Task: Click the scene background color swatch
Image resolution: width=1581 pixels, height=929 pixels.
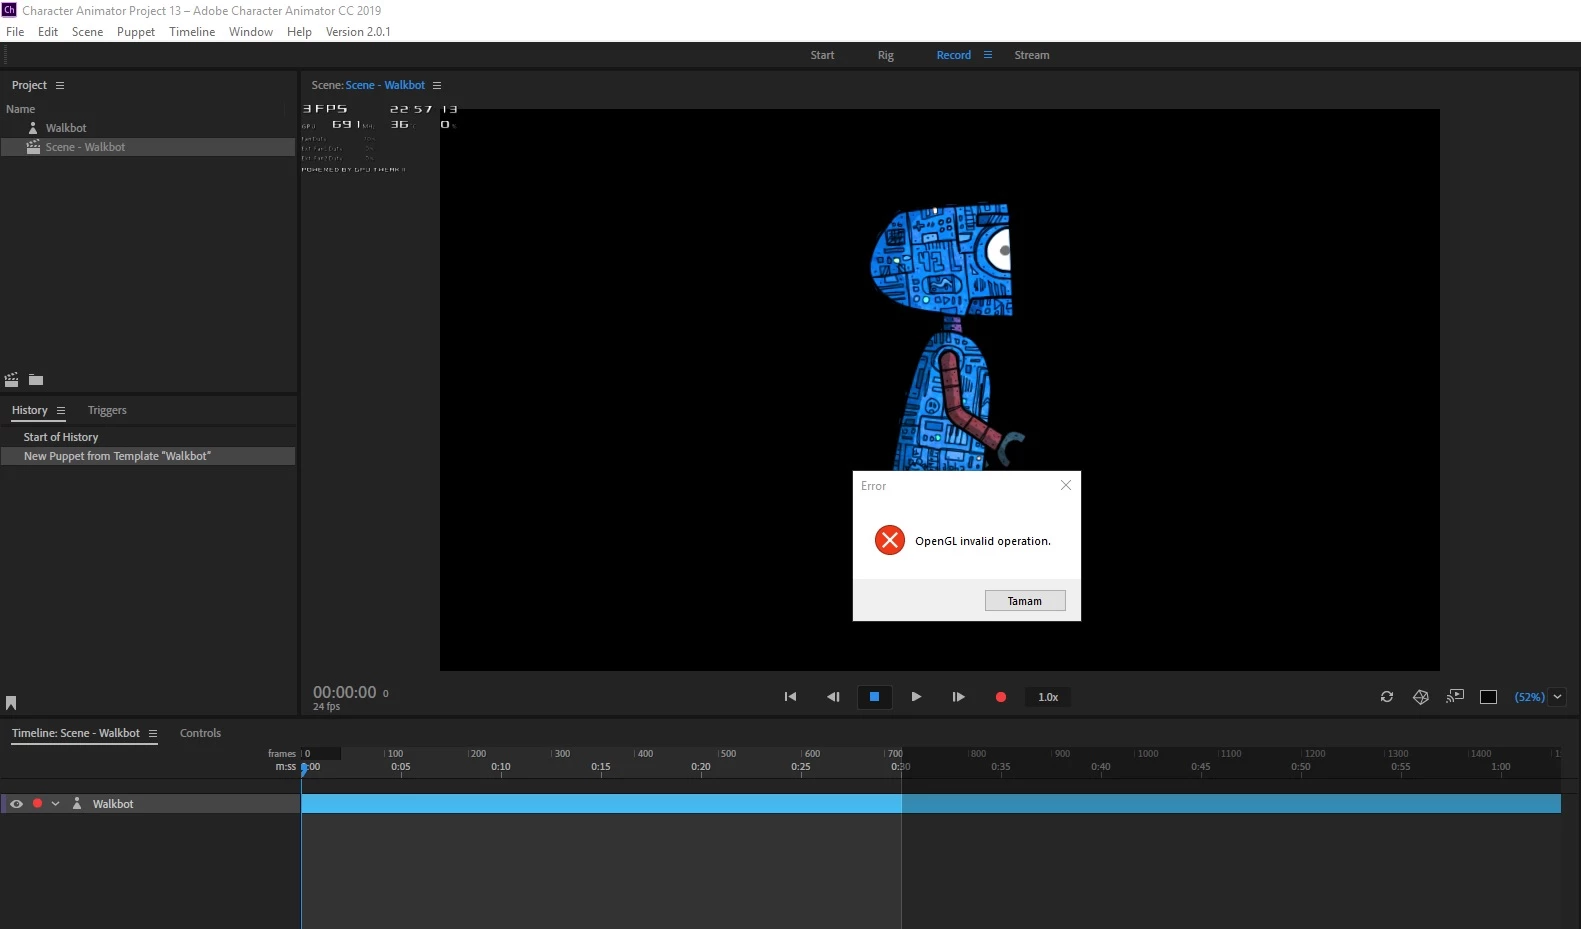Action: [x=1488, y=697]
